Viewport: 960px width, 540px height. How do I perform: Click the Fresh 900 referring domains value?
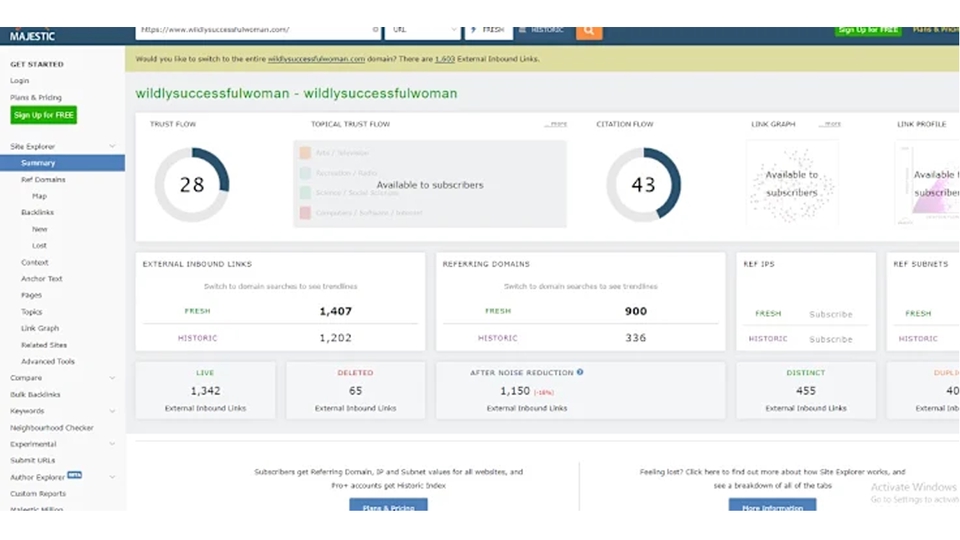pos(636,311)
